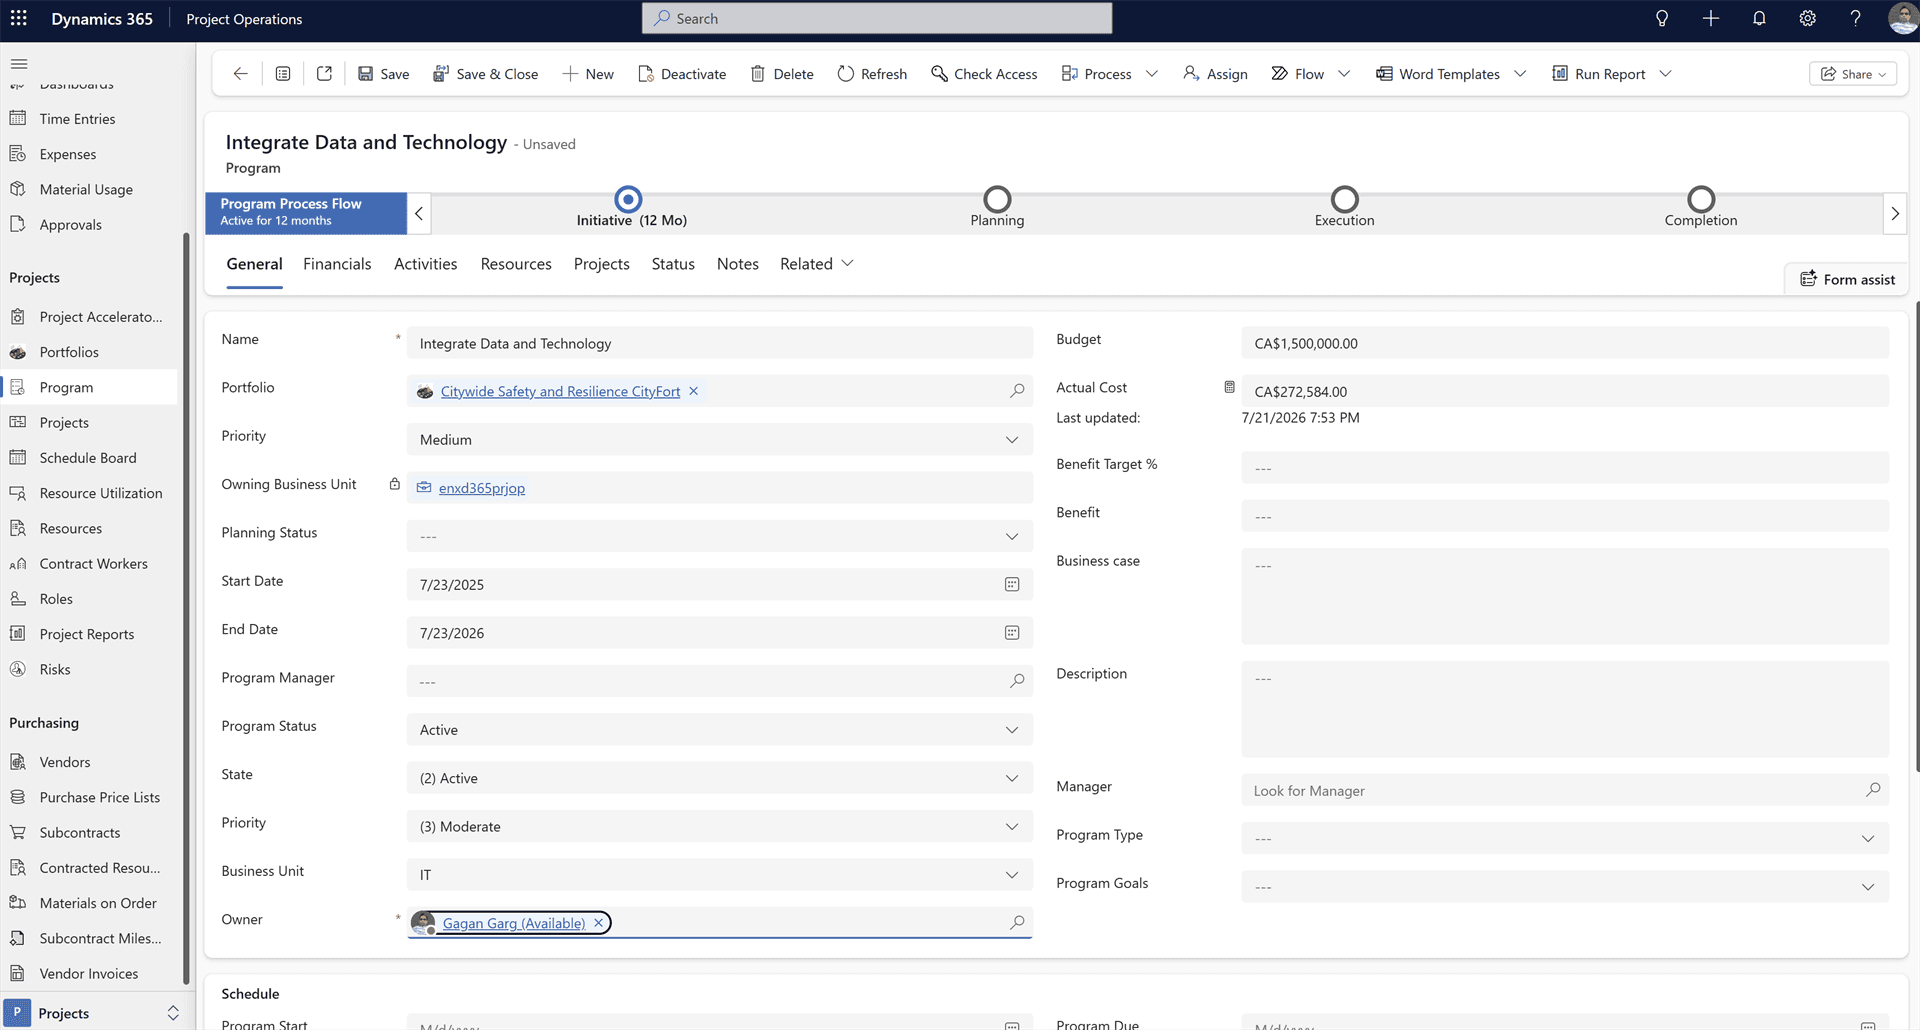Screen dimensions: 1920x1030
Task: Expand the Word Templates dropdown arrow
Action: pyautogui.click(x=1520, y=74)
